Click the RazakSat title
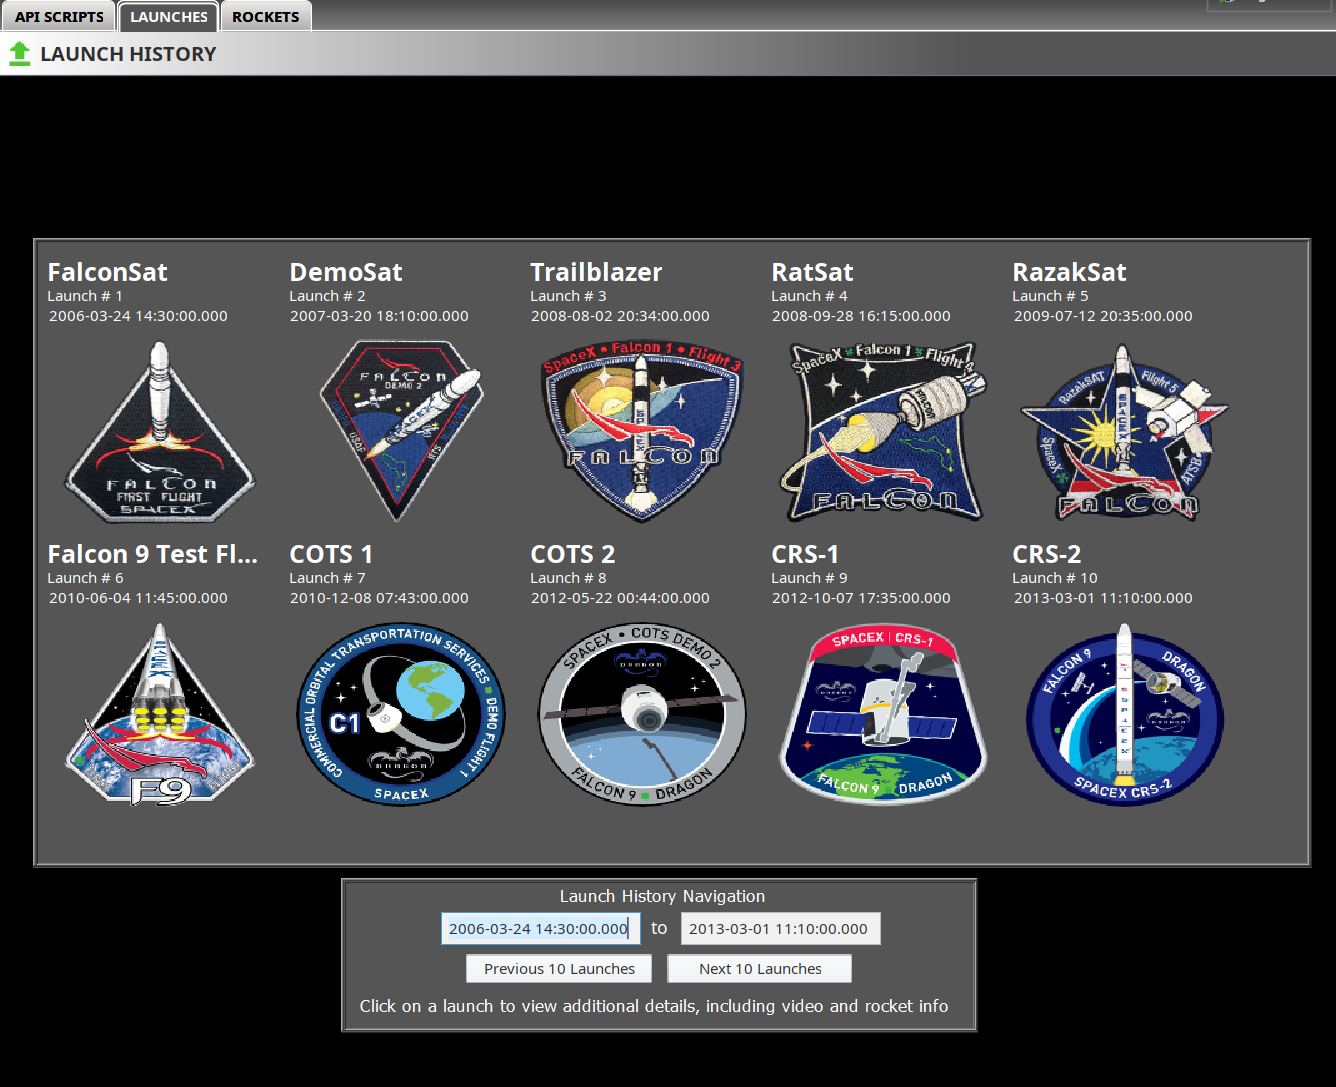 coord(1069,272)
